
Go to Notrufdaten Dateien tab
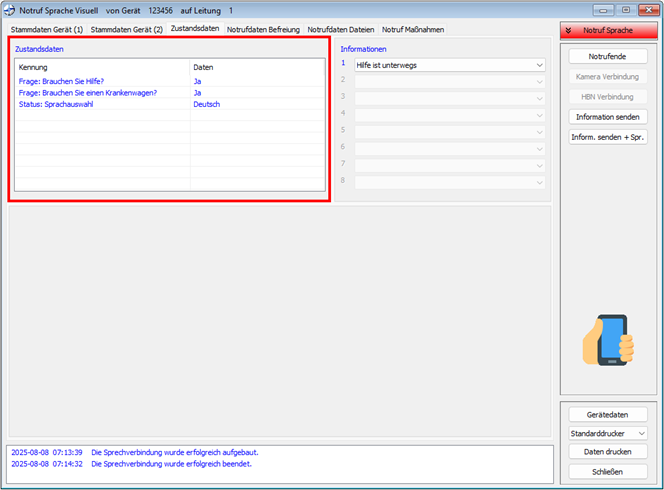click(x=341, y=29)
